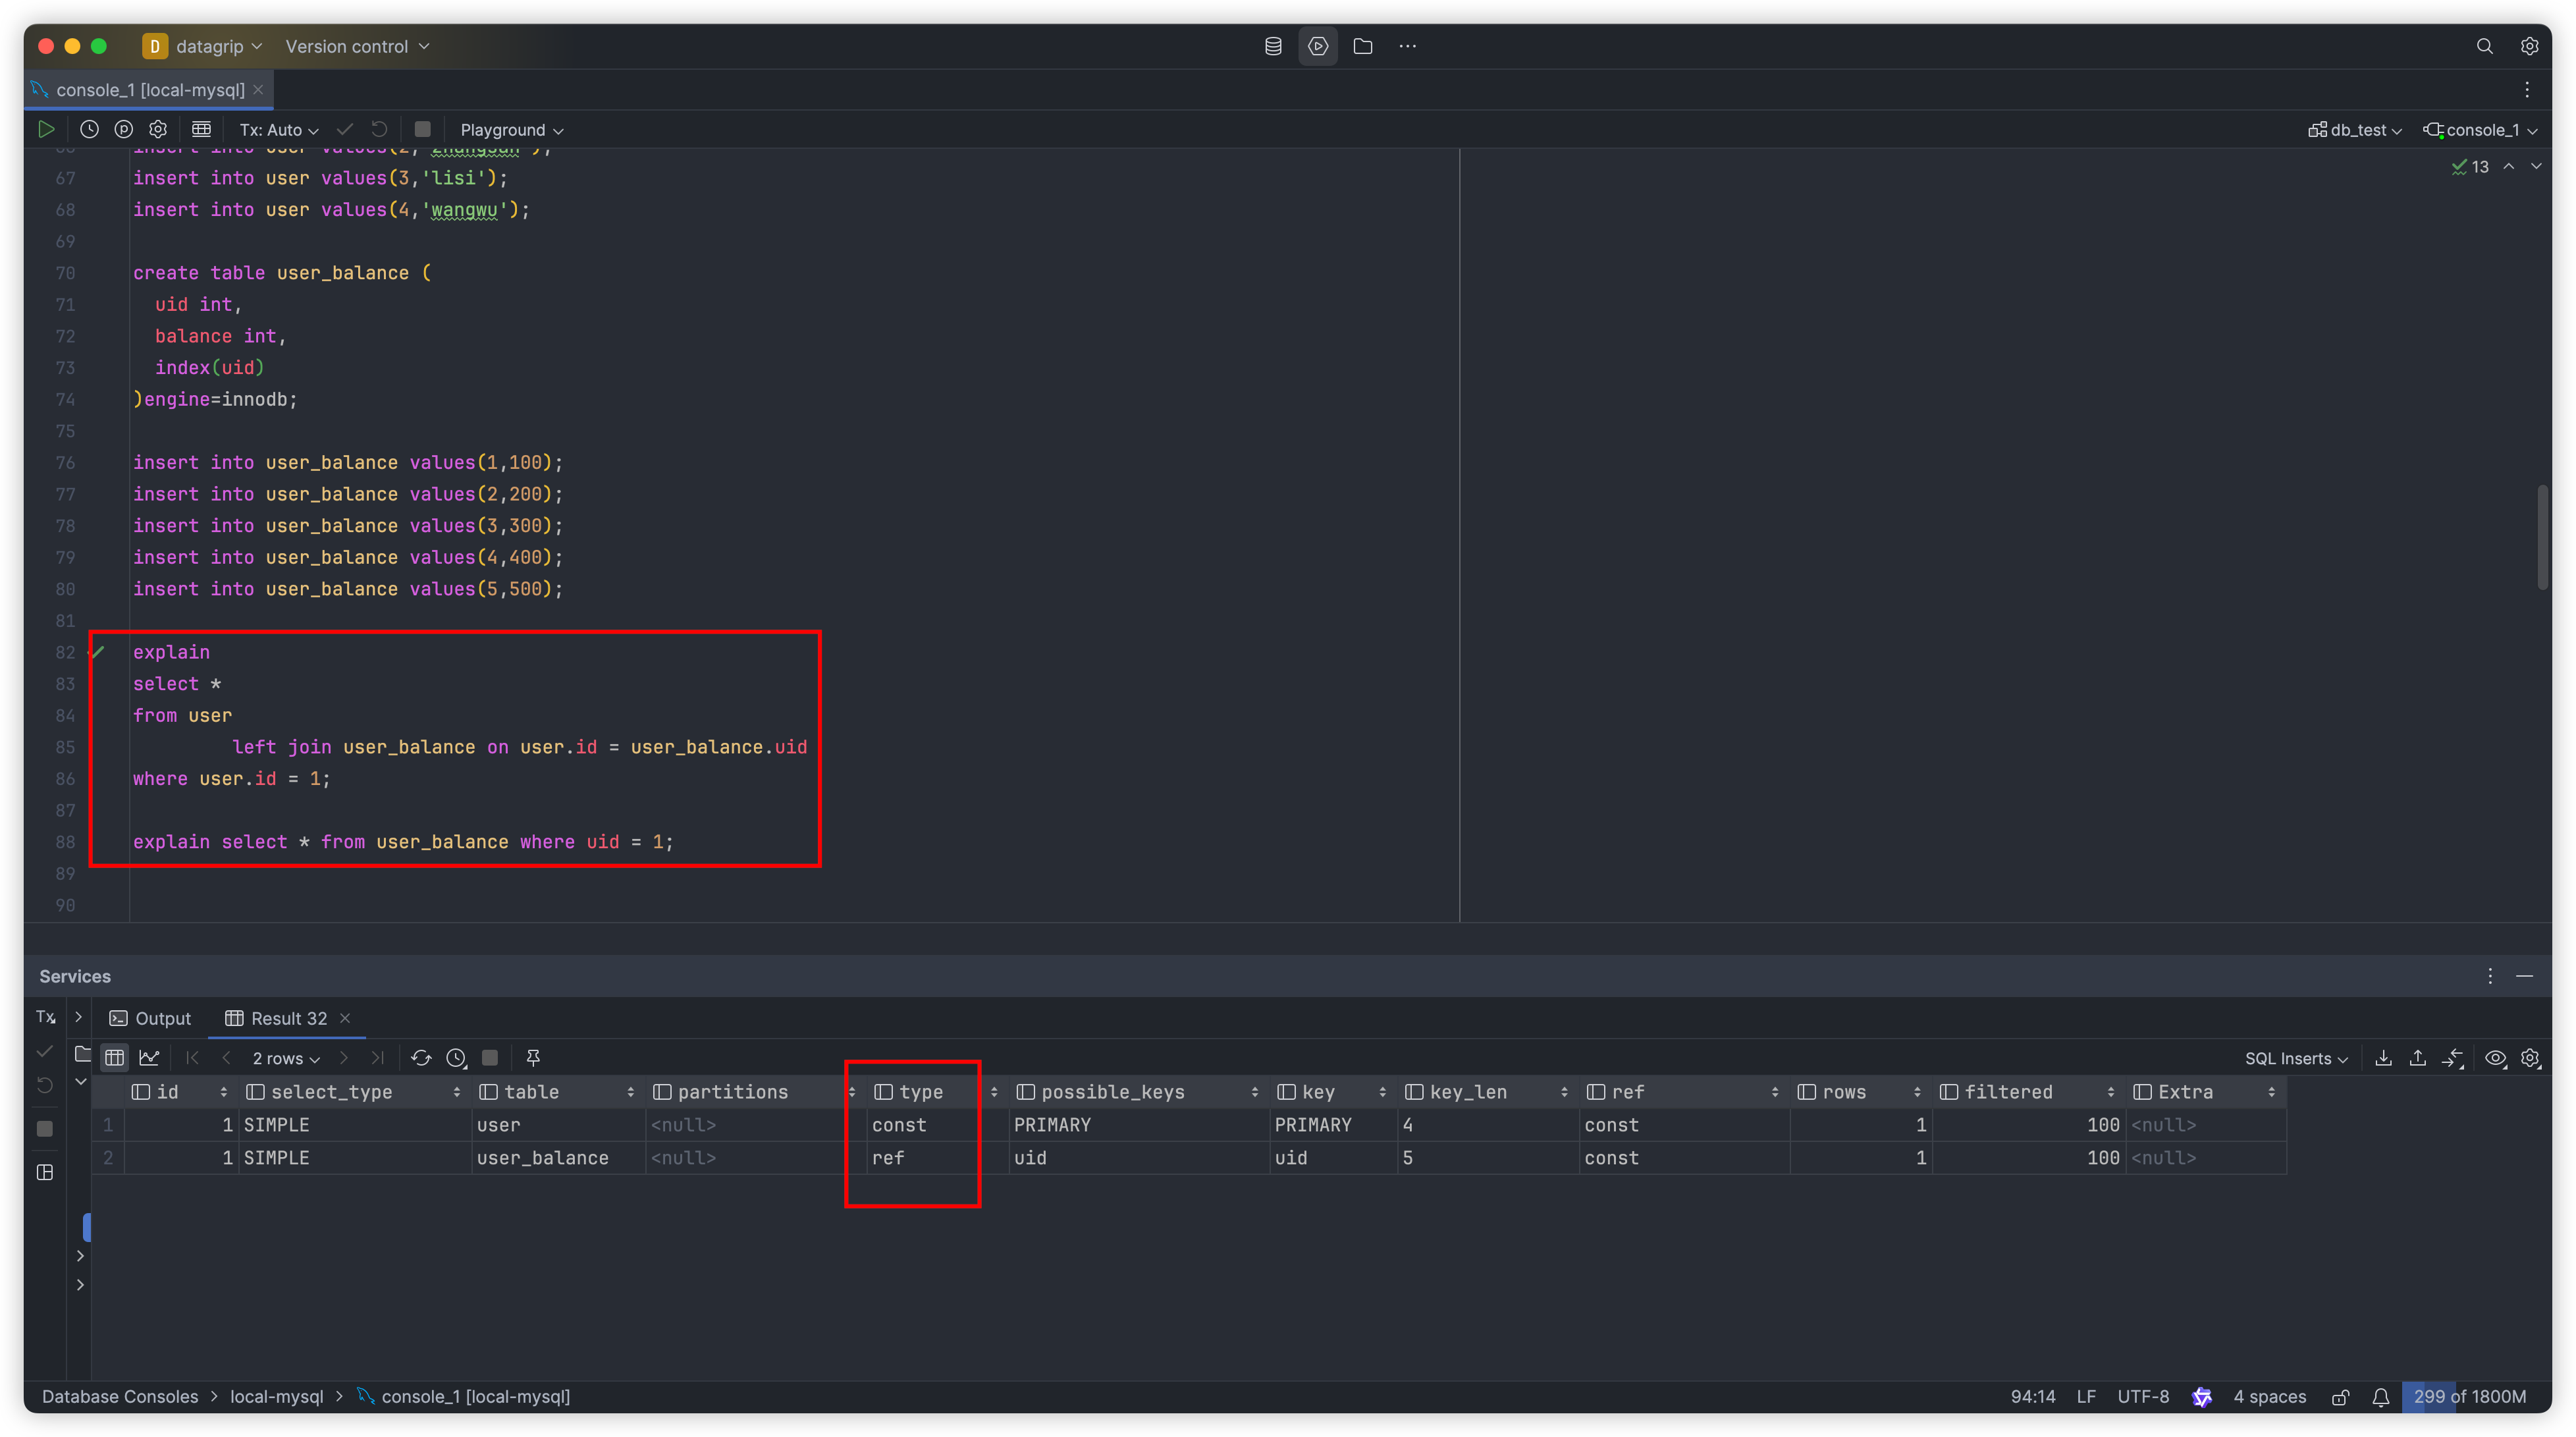This screenshot has height=1437, width=2576.
Task: Click local-mysql breadcrumb
Action: (277, 1397)
